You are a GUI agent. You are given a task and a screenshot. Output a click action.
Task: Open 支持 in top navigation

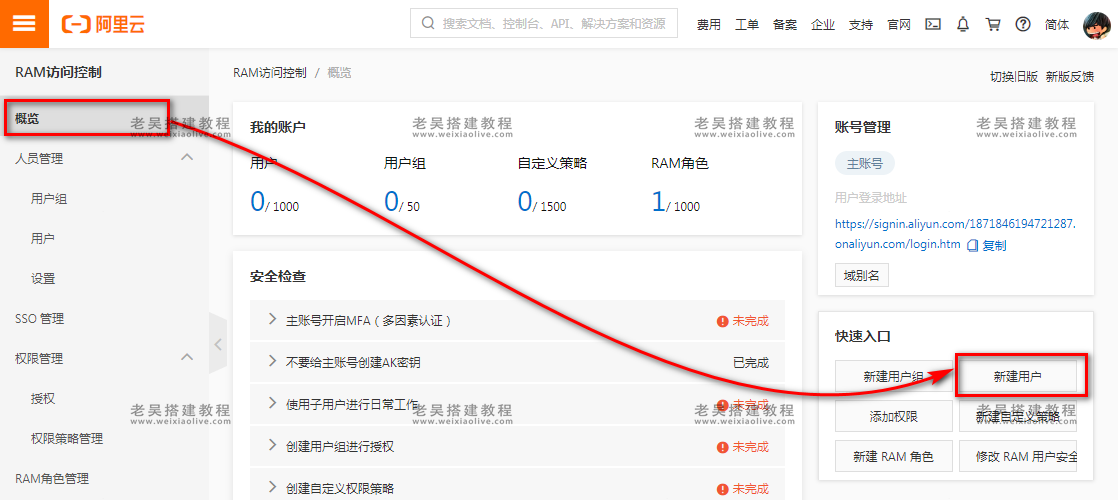tap(861, 24)
